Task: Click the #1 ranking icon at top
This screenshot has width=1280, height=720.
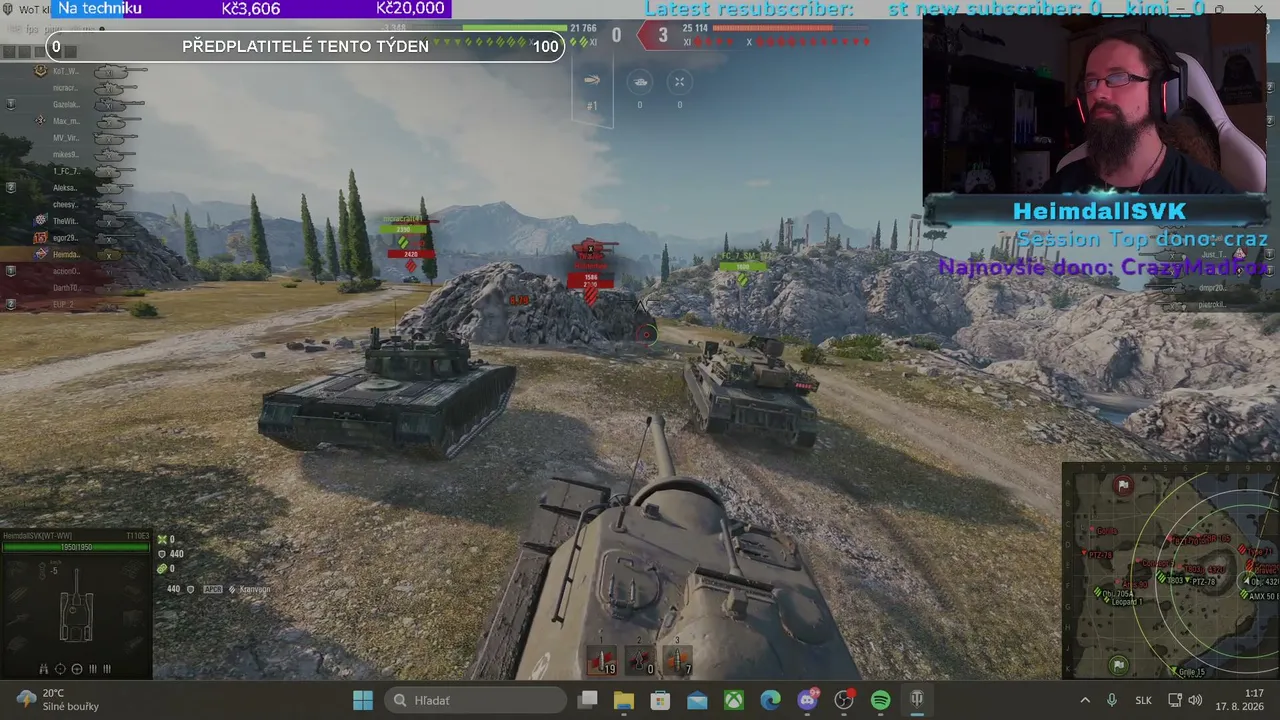Action: (x=592, y=91)
